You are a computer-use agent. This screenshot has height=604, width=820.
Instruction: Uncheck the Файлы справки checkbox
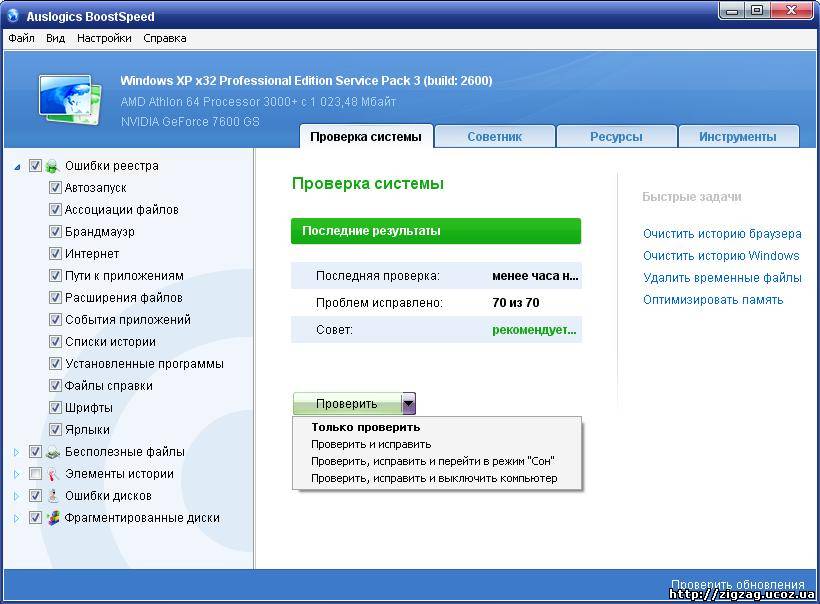click(x=55, y=385)
